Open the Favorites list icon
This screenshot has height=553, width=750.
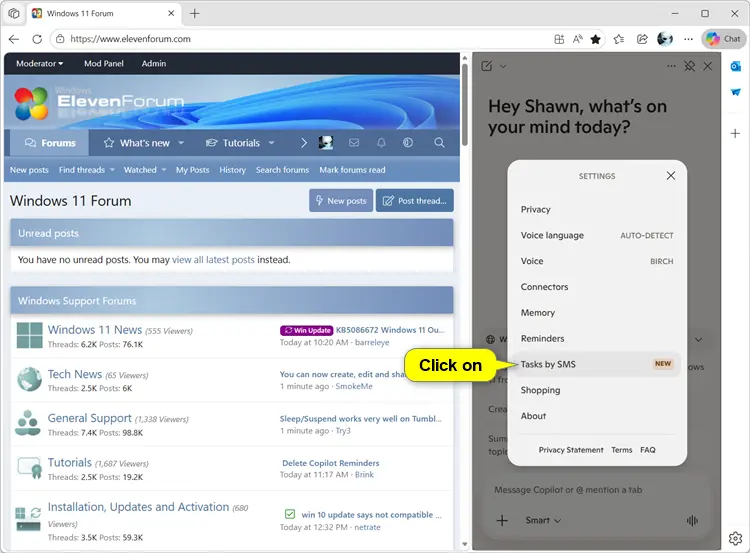click(619, 39)
